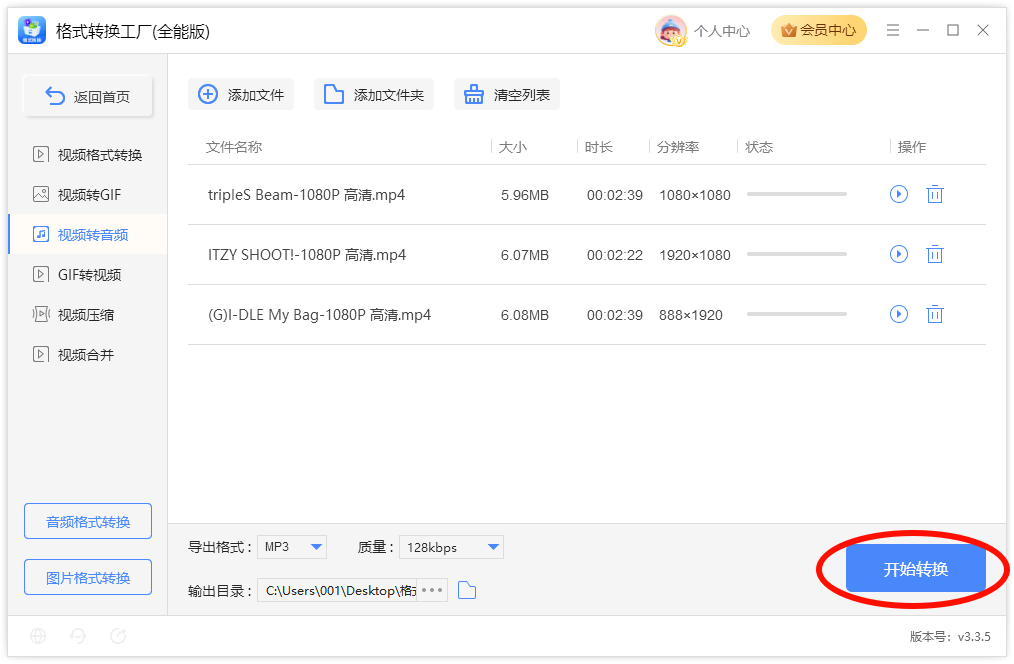Click progress bar of (G)I-DLE My Bag row

coord(797,314)
